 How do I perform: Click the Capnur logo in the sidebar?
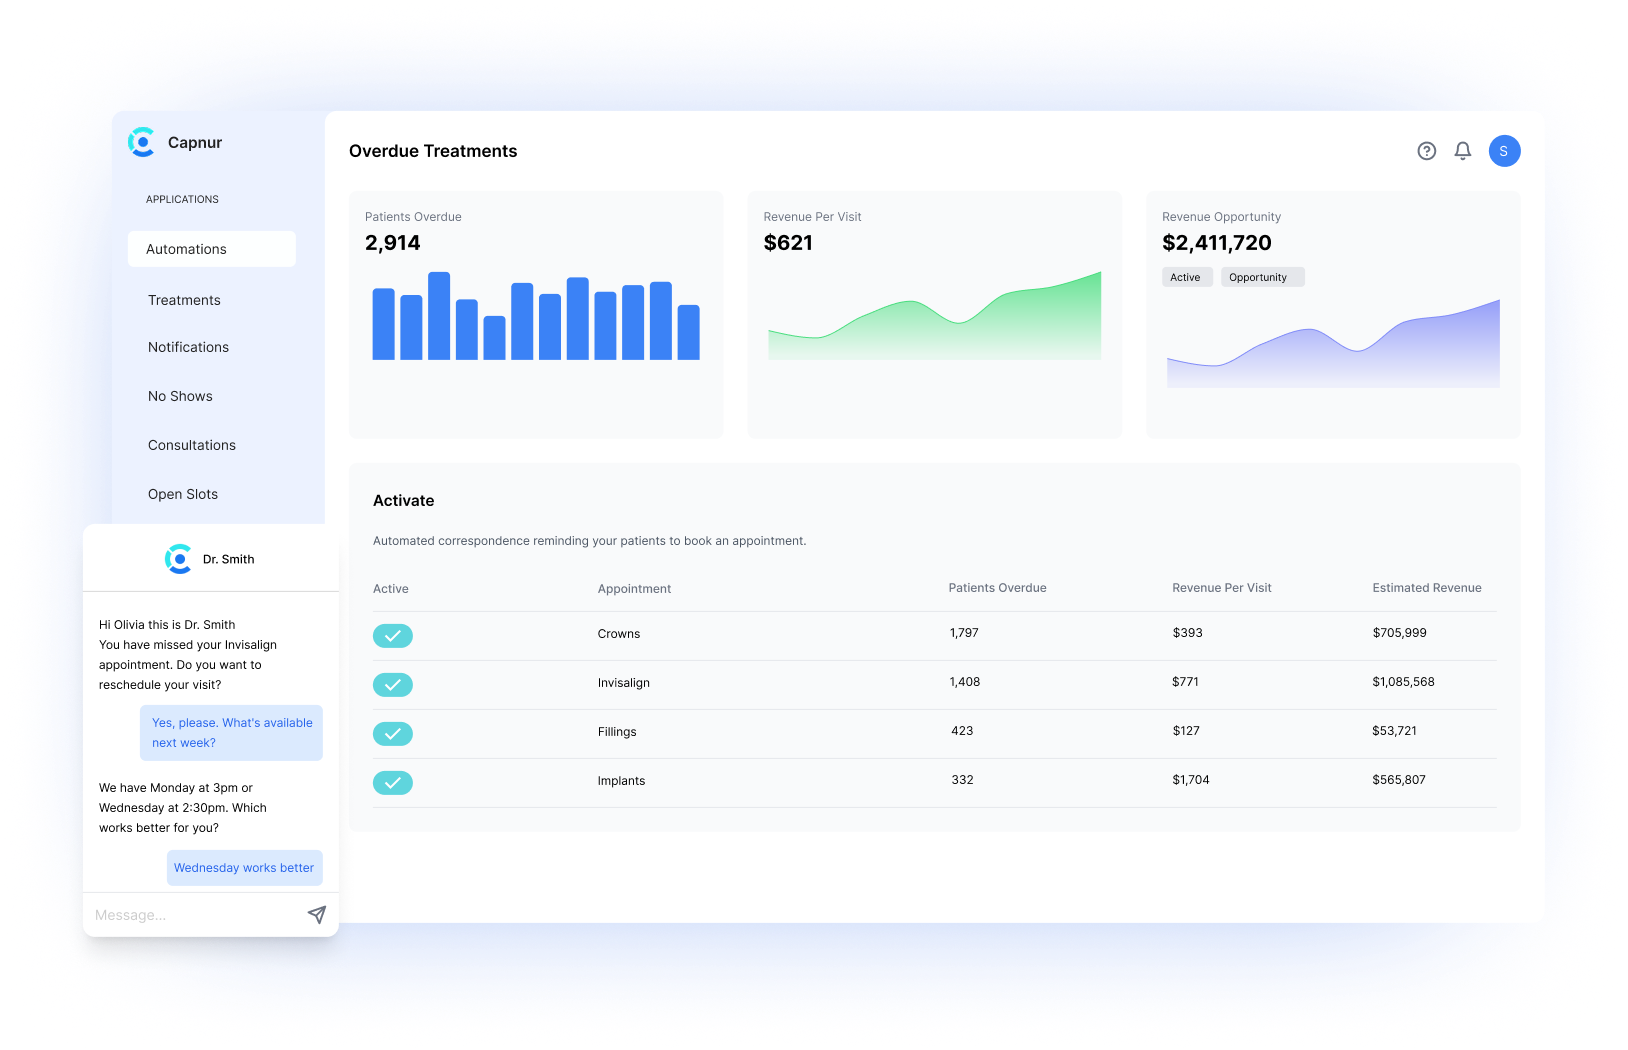coord(142,142)
